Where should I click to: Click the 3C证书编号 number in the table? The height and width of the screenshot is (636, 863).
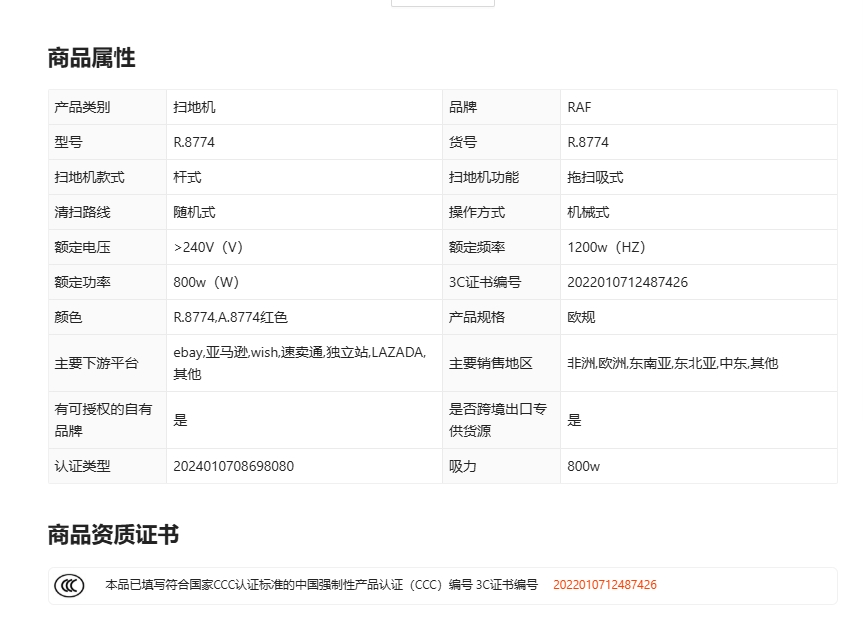pos(627,282)
